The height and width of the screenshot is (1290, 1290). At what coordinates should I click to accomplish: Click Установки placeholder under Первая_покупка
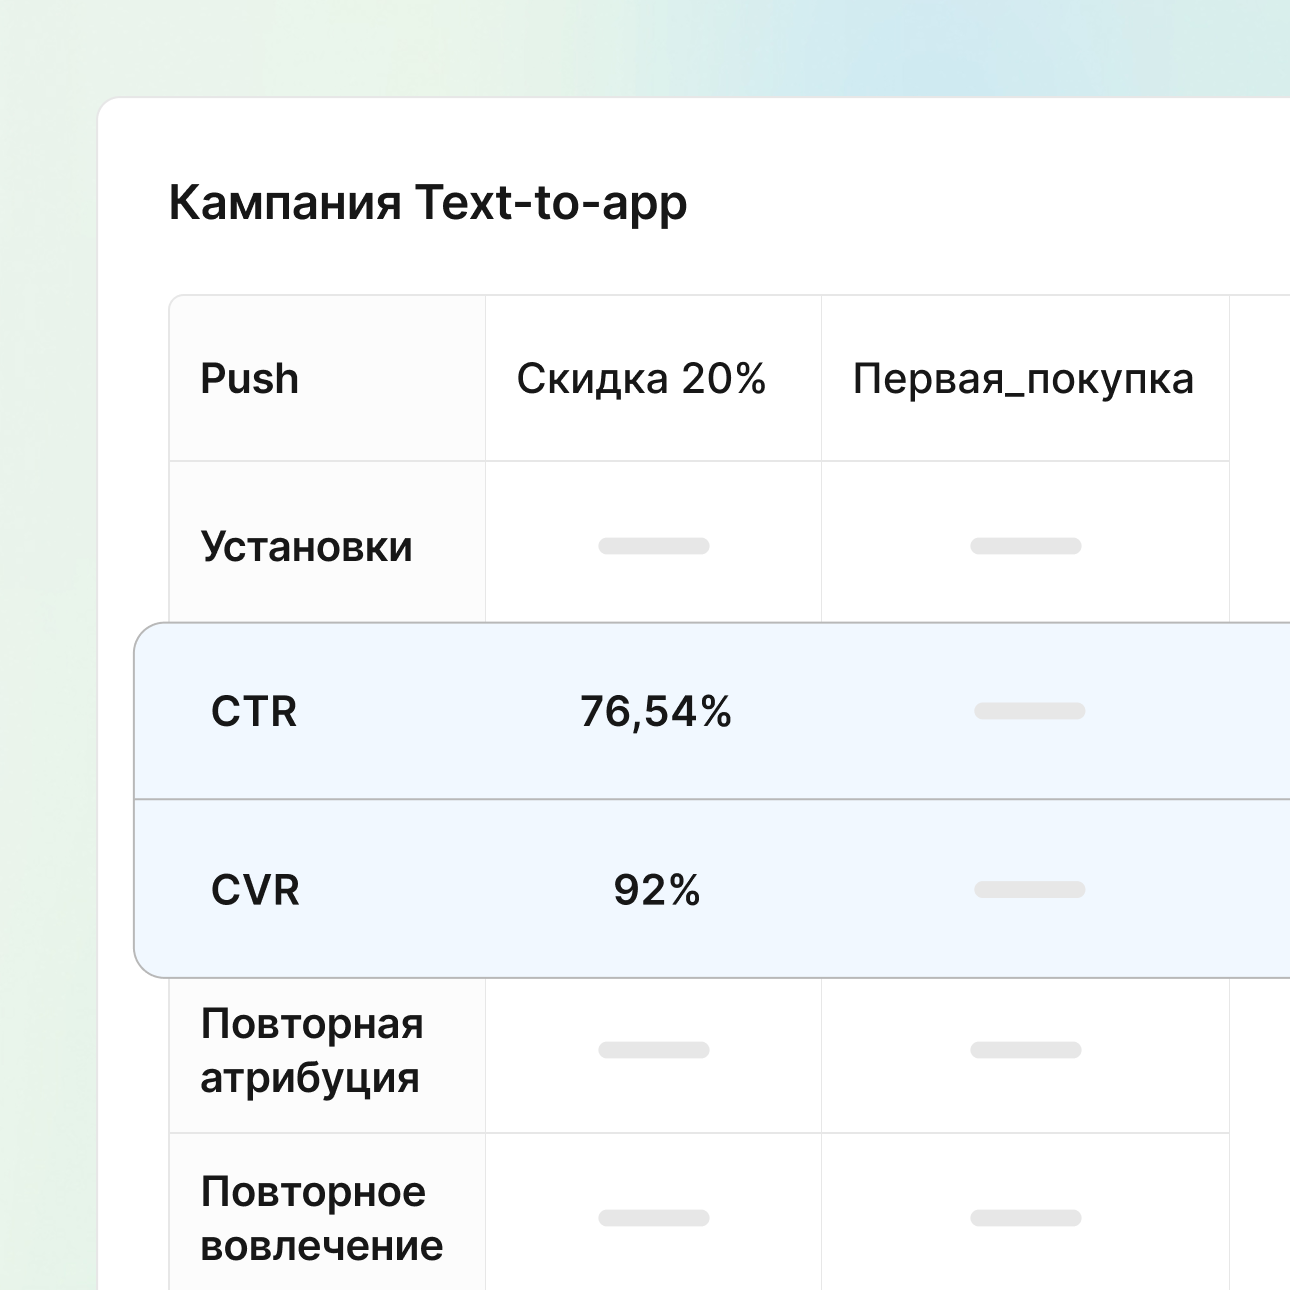(x=1026, y=546)
